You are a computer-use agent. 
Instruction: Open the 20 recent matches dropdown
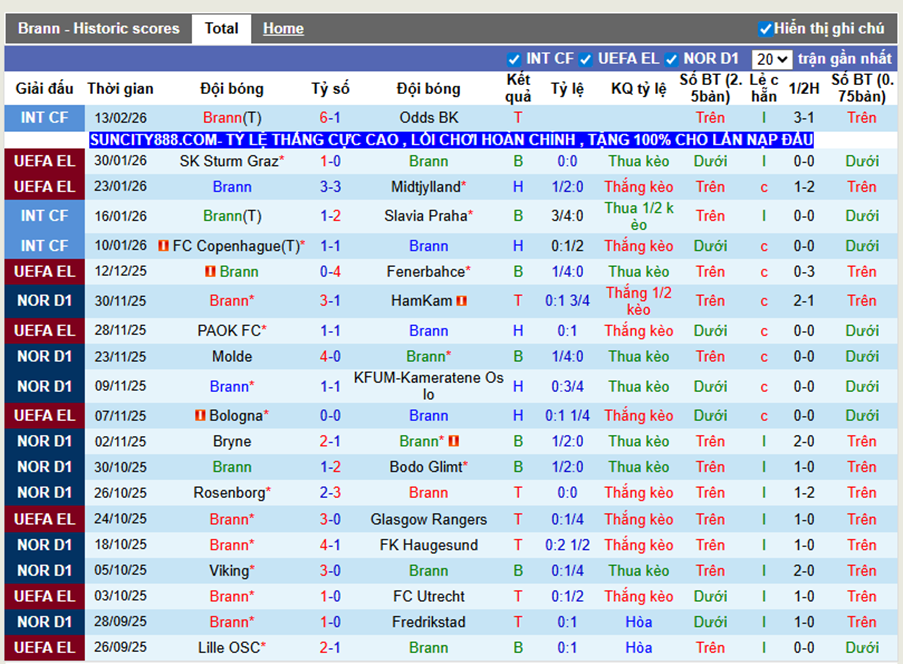[x=772, y=59]
